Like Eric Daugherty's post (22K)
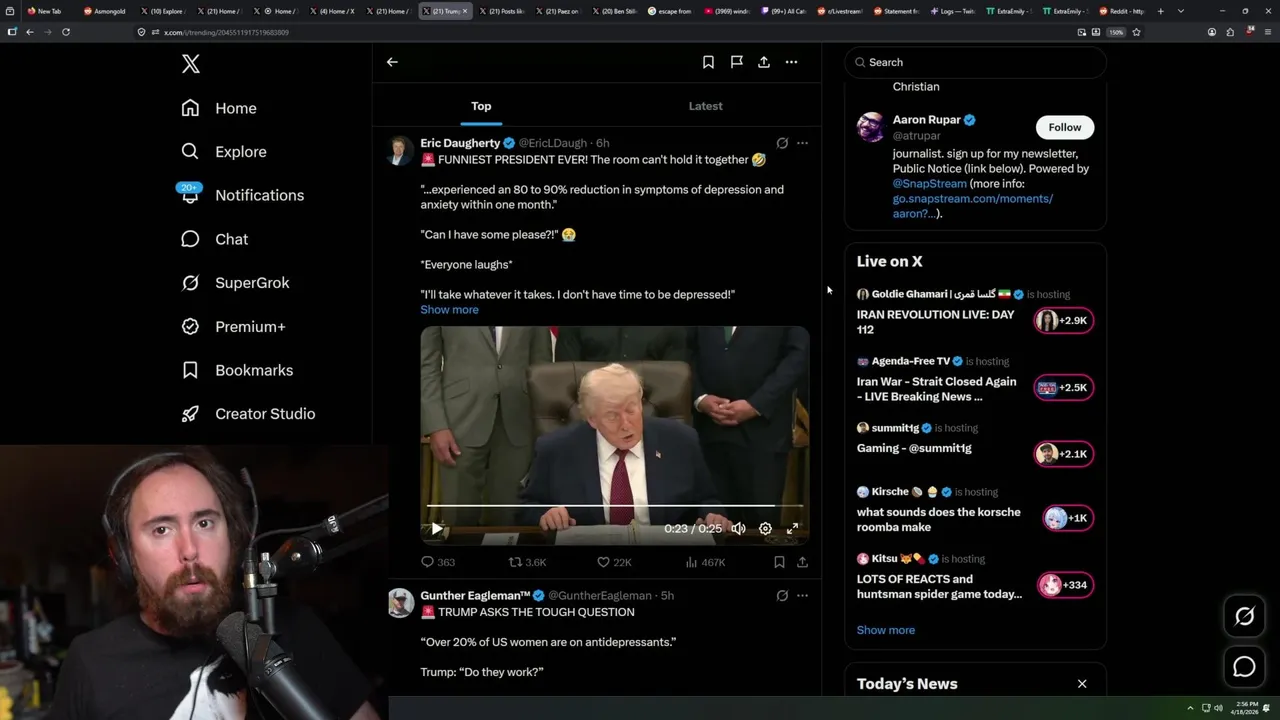Screen dimensions: 1280x720 pyautogui.click(x=614, y=563)
